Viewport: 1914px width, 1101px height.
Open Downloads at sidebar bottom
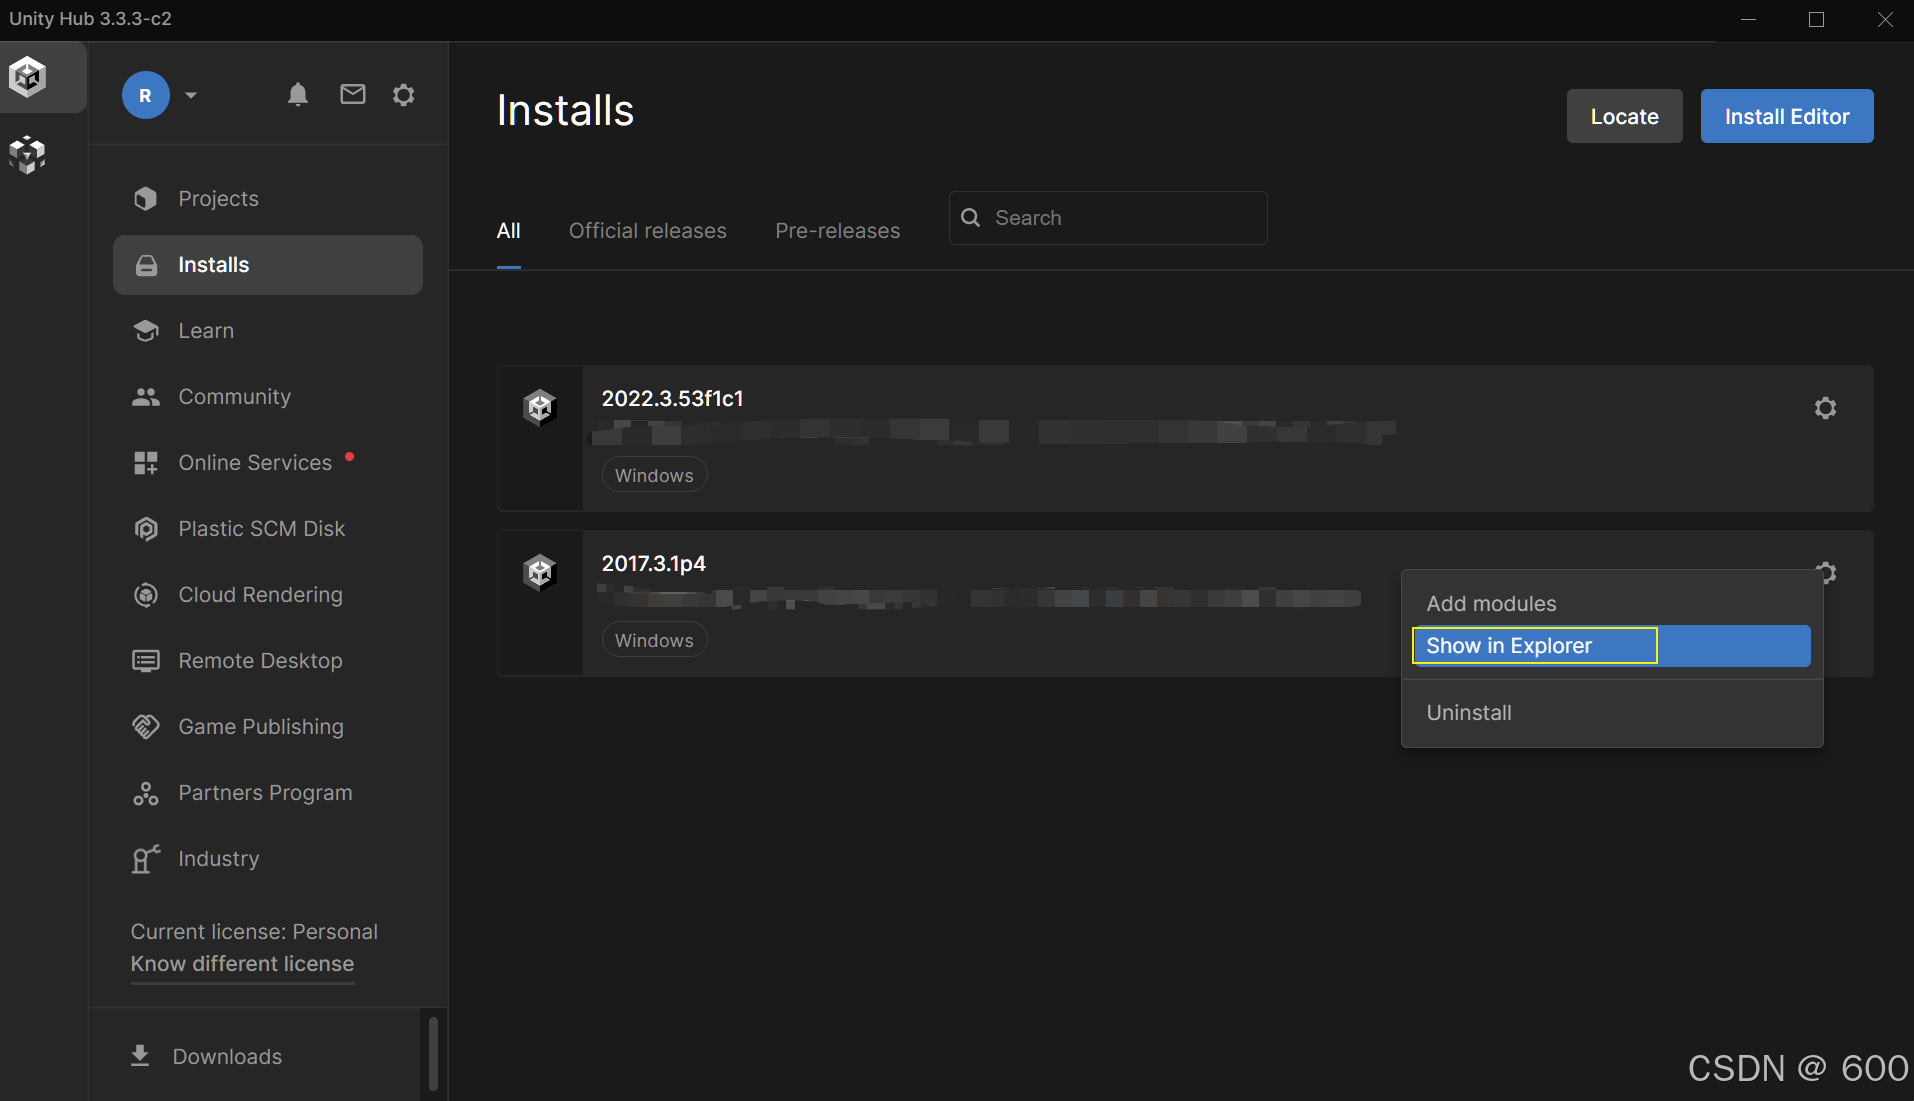pyautogui.click(x=227, y=1057)
